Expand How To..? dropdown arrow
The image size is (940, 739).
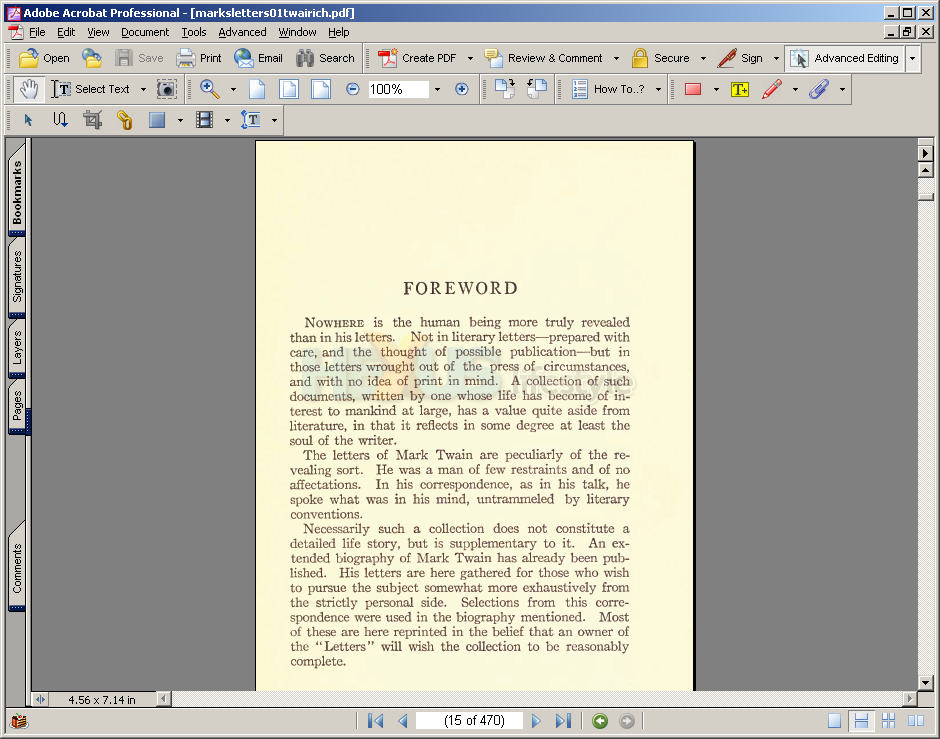tap(658, 89)
